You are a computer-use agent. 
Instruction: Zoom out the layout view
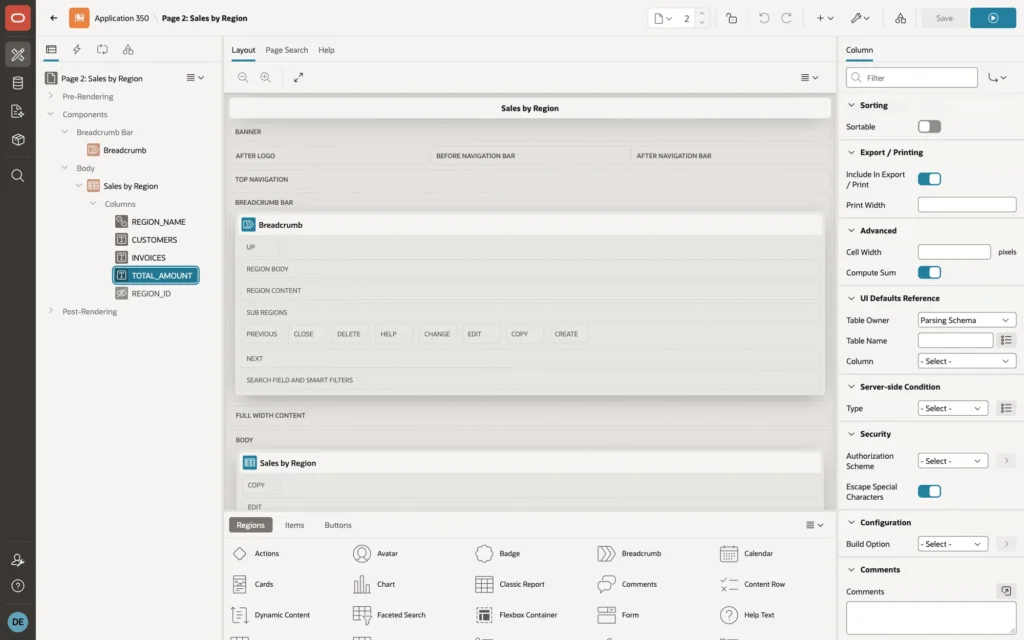pos(243,77)
